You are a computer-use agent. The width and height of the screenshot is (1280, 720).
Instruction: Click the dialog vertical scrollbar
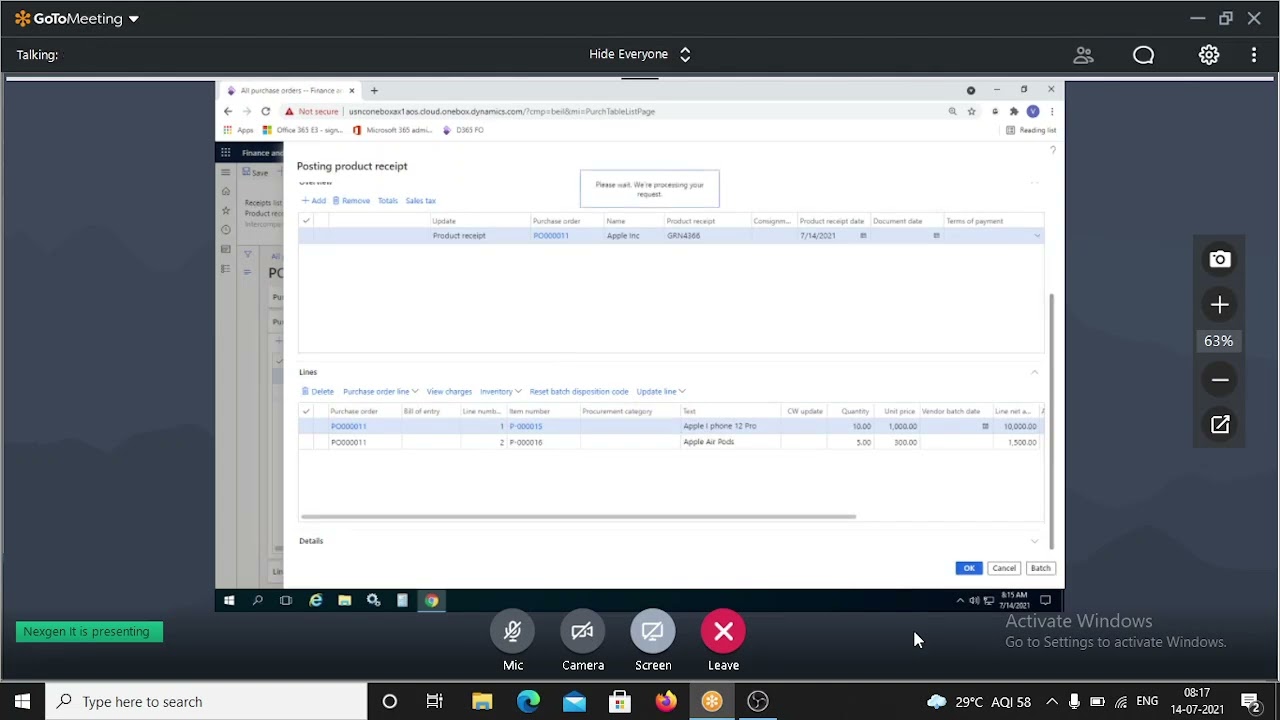click(x=1050, y=422)
